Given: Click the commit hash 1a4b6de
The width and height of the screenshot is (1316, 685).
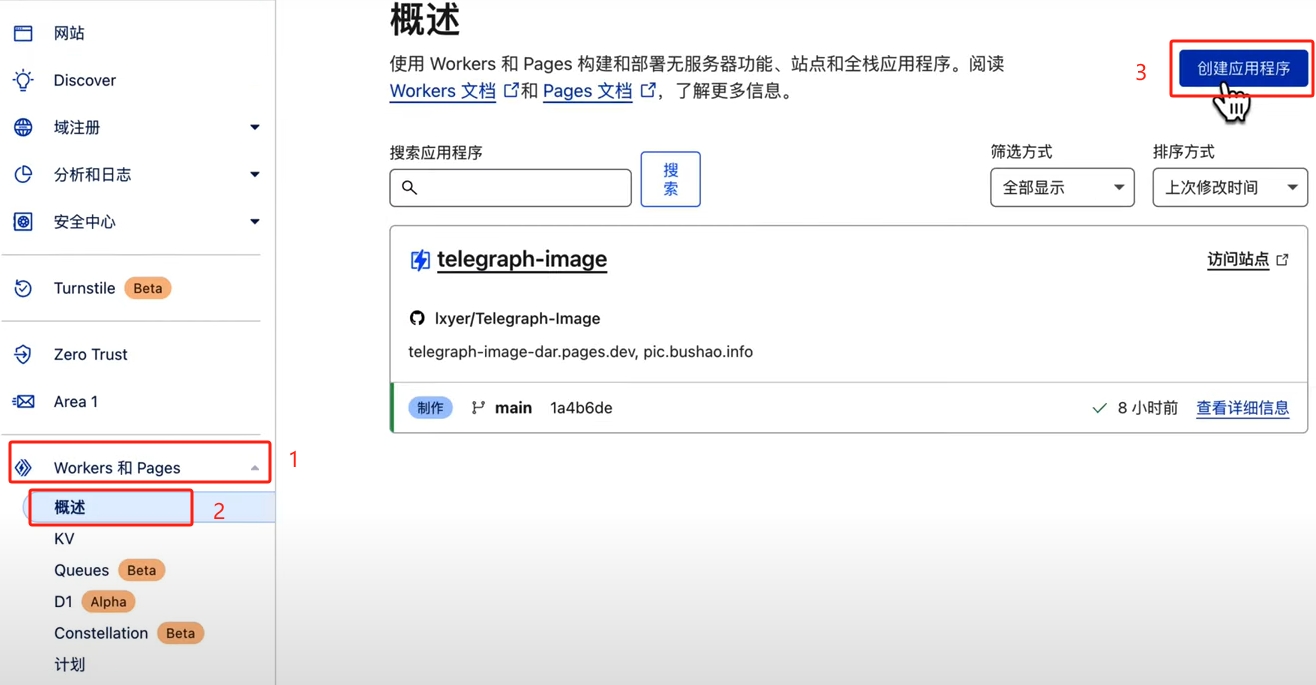Looking at the screenshot, I should click(x=581, y=408).
